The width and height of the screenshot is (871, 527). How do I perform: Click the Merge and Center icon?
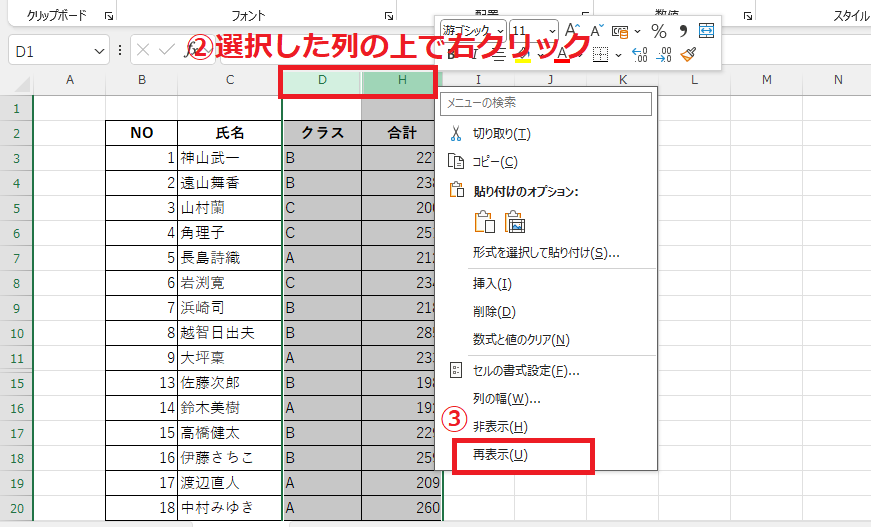pos(707,30)
